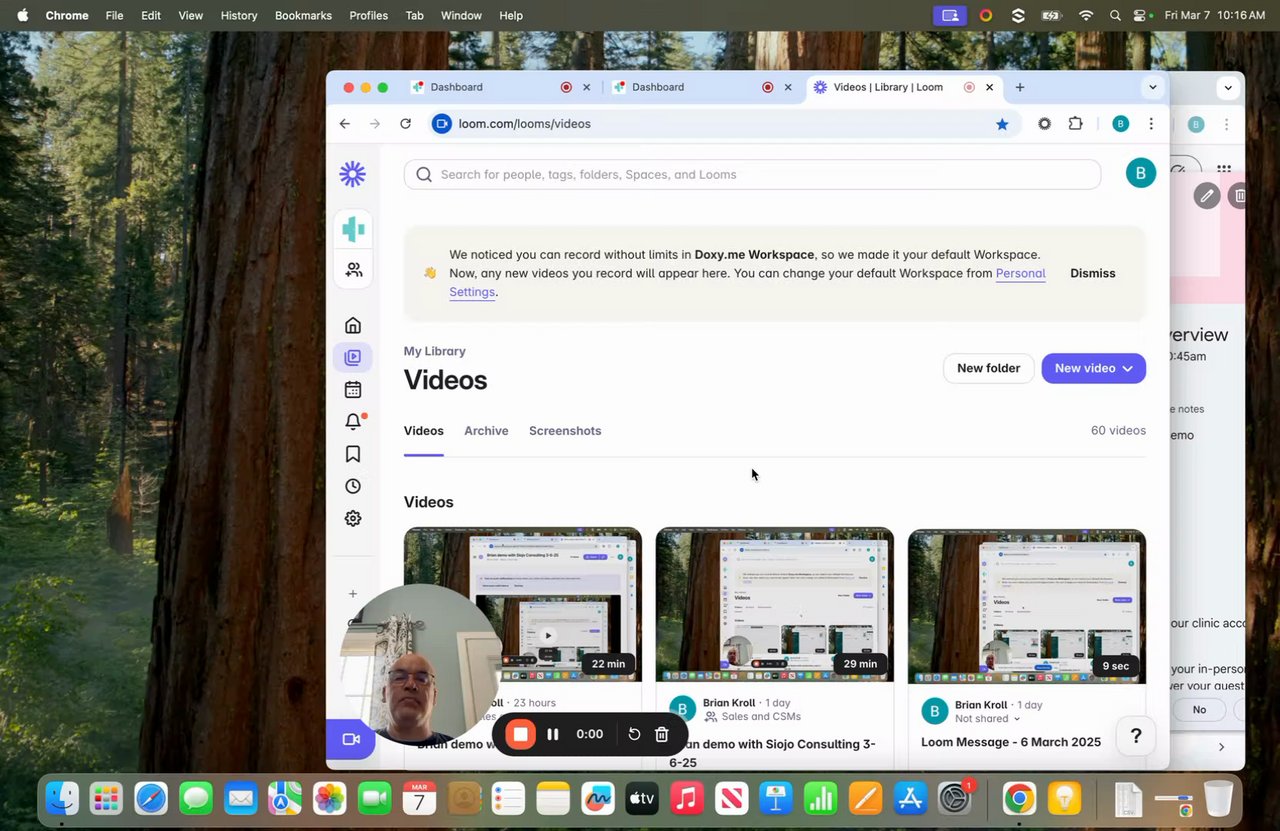Screen dimensions: 1280x831
Task: Click the My Library breadcrumb text
Action: 435,351
